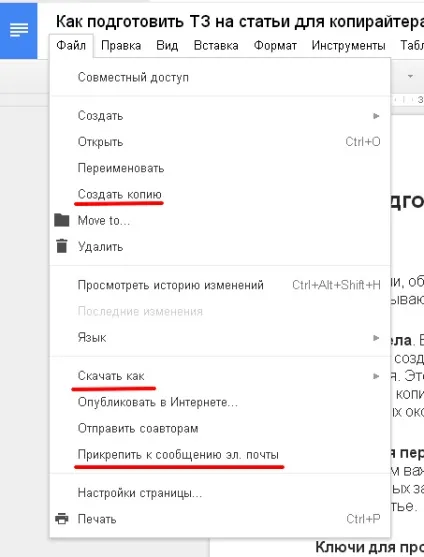
Task: Click the printer icon beside Печать
Action: tap(62, 519)
